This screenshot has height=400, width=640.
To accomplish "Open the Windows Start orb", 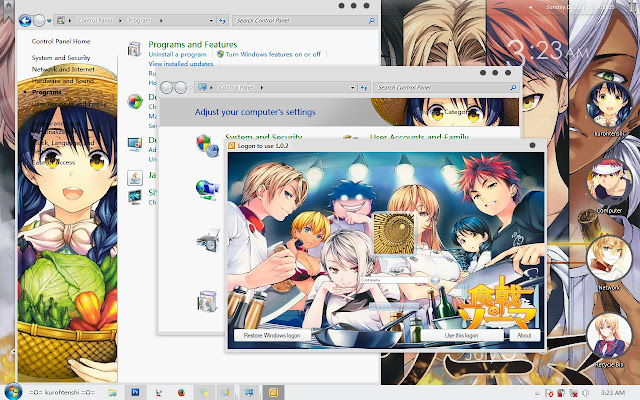I will pos(13,392).
